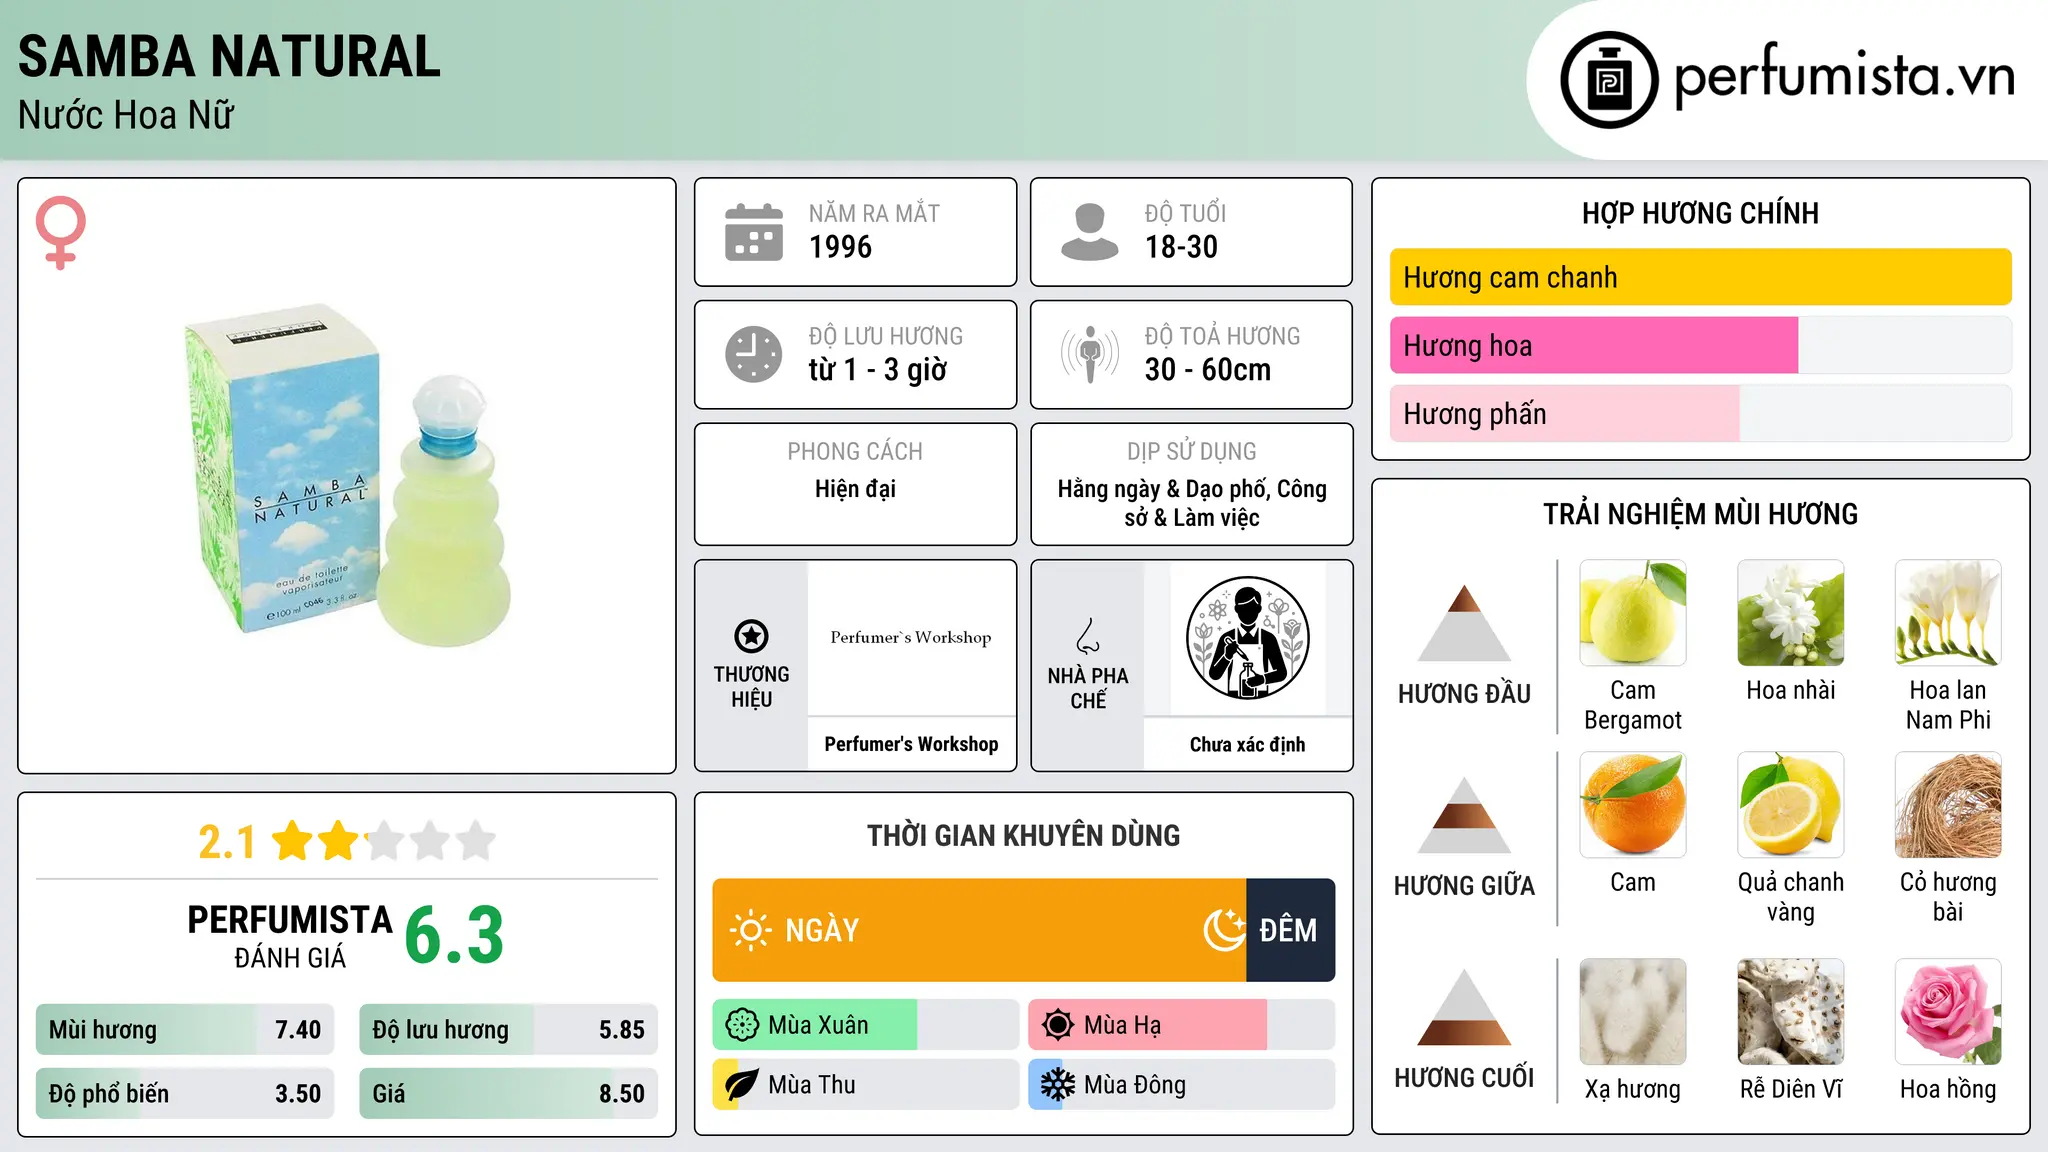Click the Hoa nhài note image
This screenshot has height=1152, width=2048.
pyautogui.click(x=1791, y=613)
